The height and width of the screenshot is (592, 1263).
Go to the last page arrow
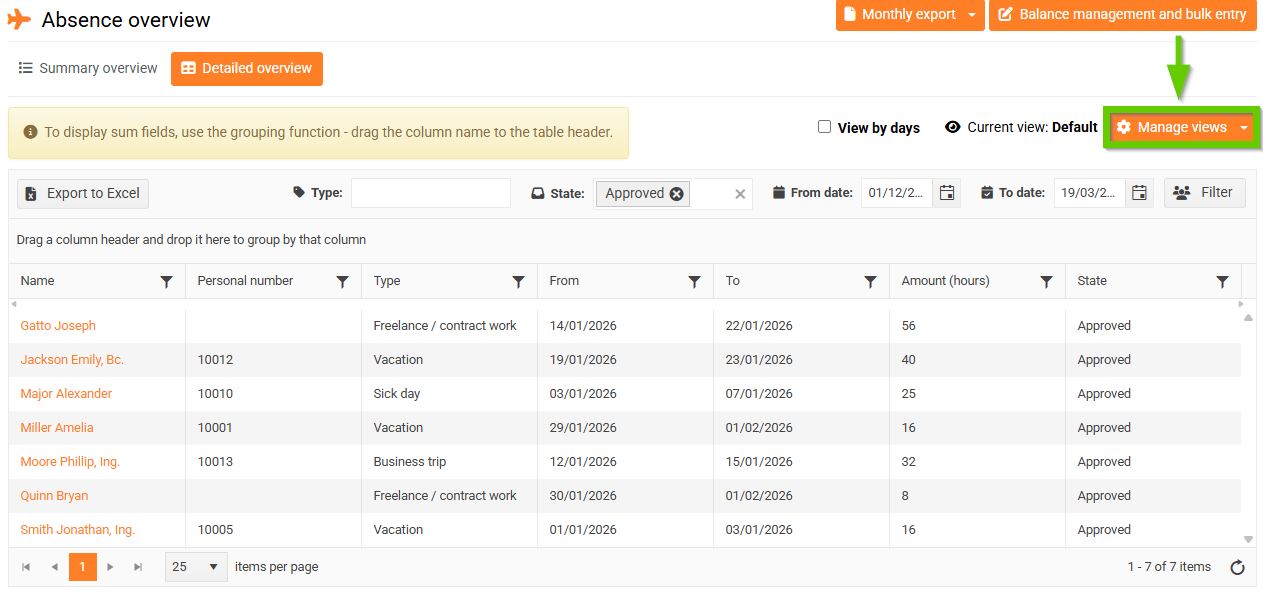138,567
